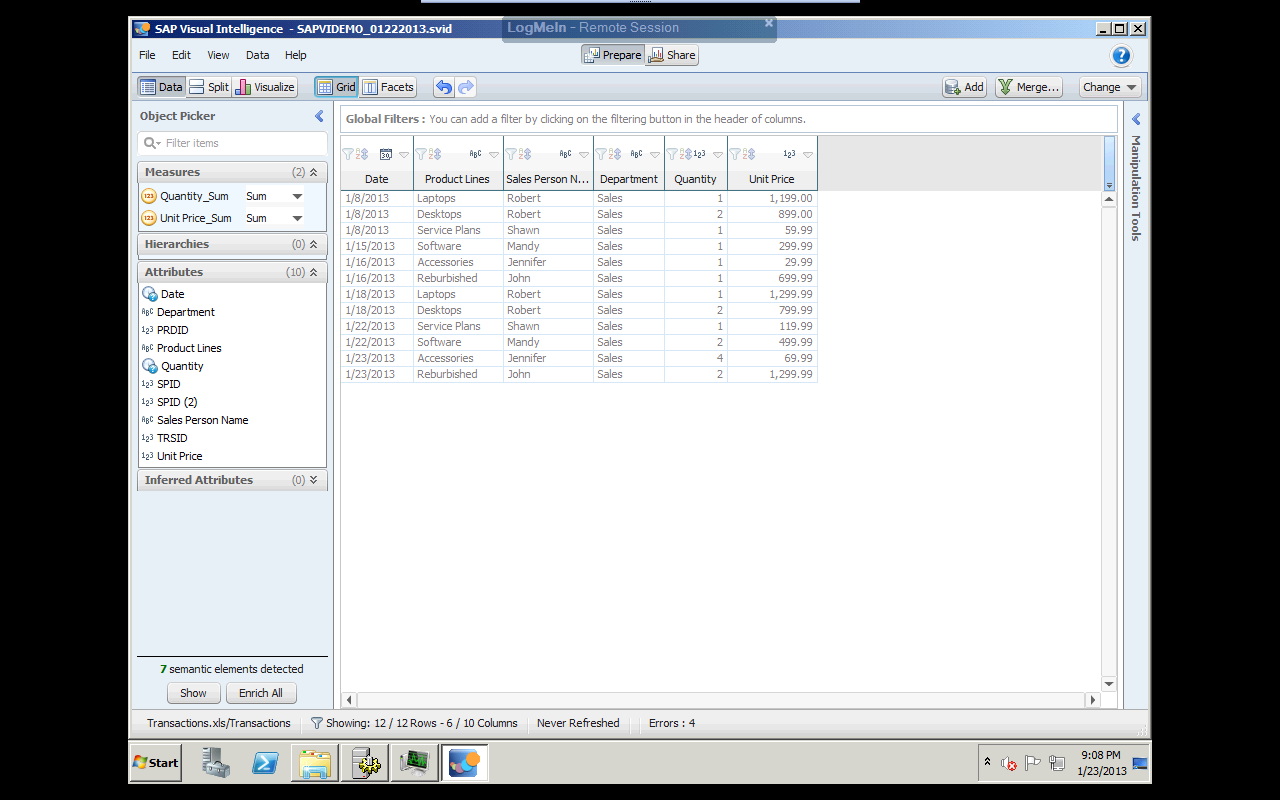Viewport: 1280px width, 800px height.
Task: Collapse the Hierarchies section
Action: (313, 244)
